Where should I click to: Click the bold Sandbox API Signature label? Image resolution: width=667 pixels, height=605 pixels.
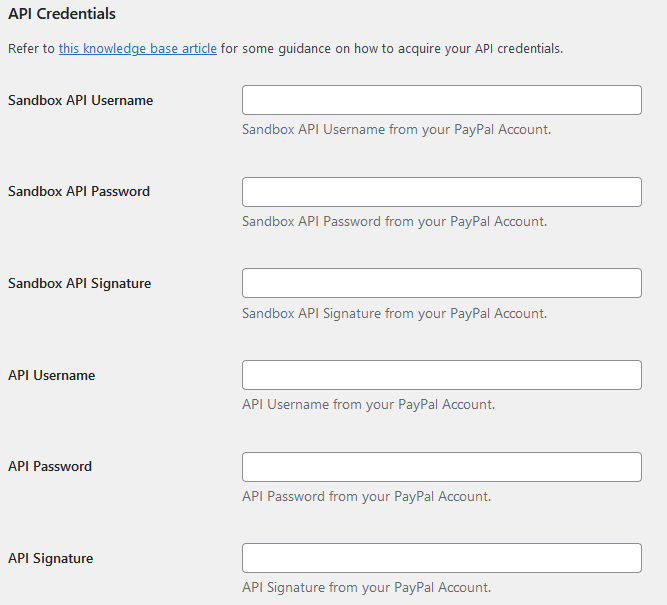tap(80, 283)
